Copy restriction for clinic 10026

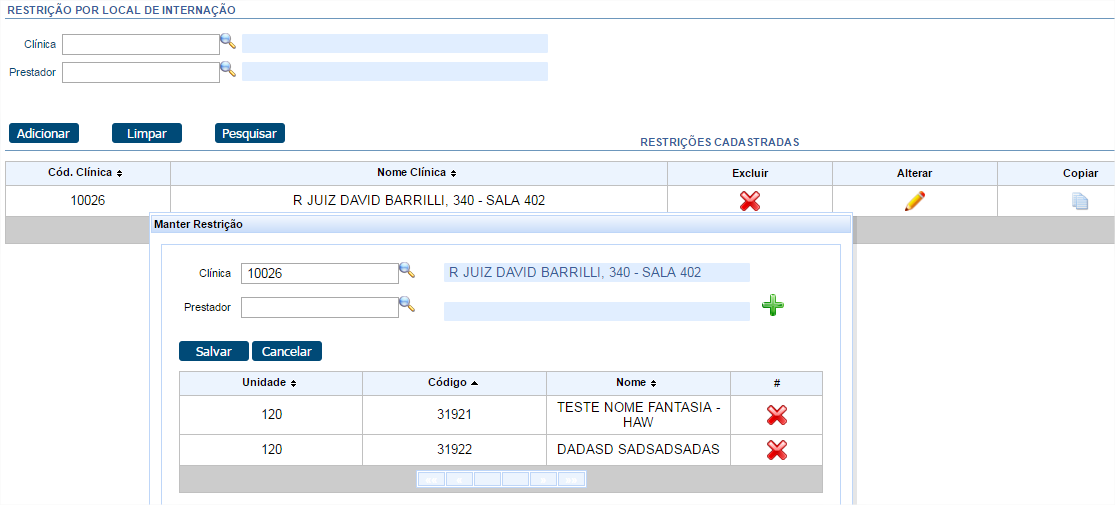tap(1079, 201)
